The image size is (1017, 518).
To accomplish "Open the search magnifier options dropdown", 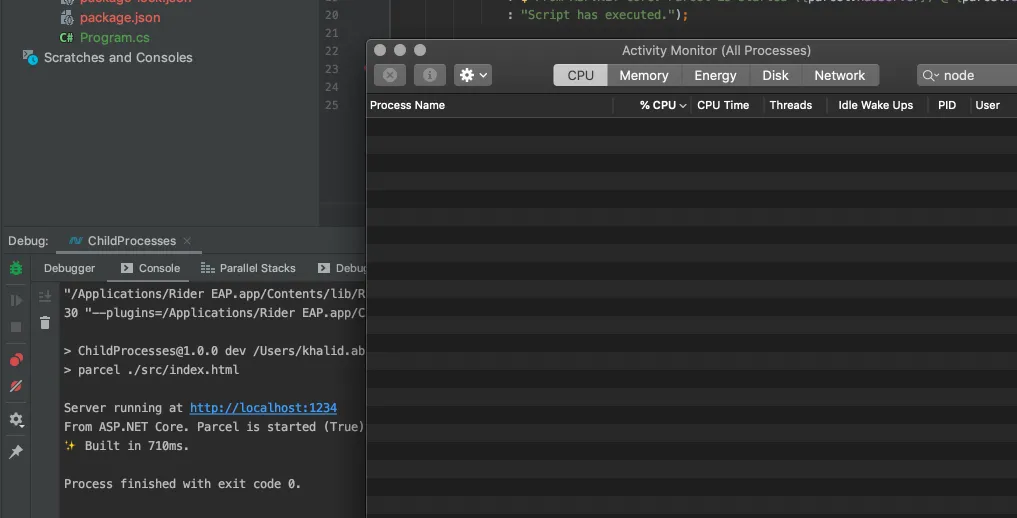I will point(931,75).
